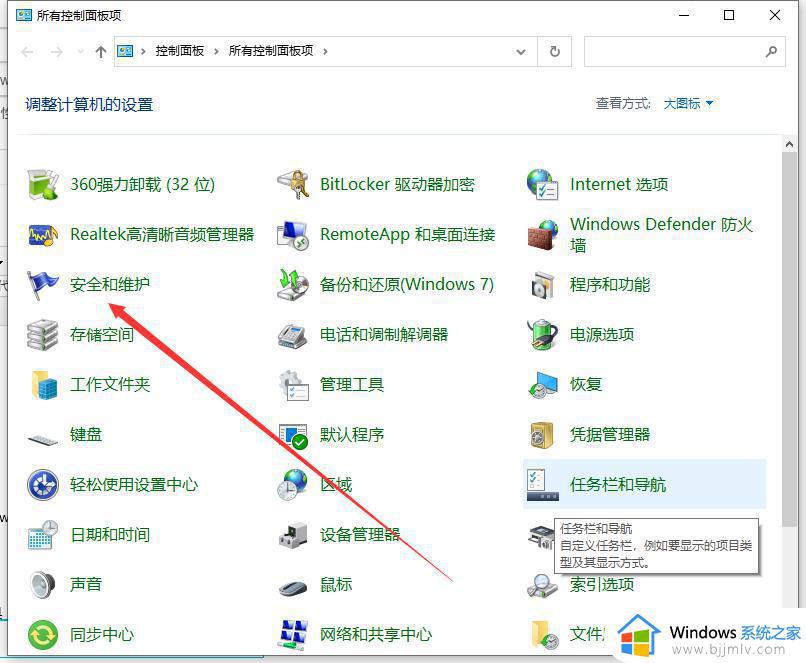Open the 工作文件夹 icon
This screenshot has height=663, width=806.
[43, 384]
